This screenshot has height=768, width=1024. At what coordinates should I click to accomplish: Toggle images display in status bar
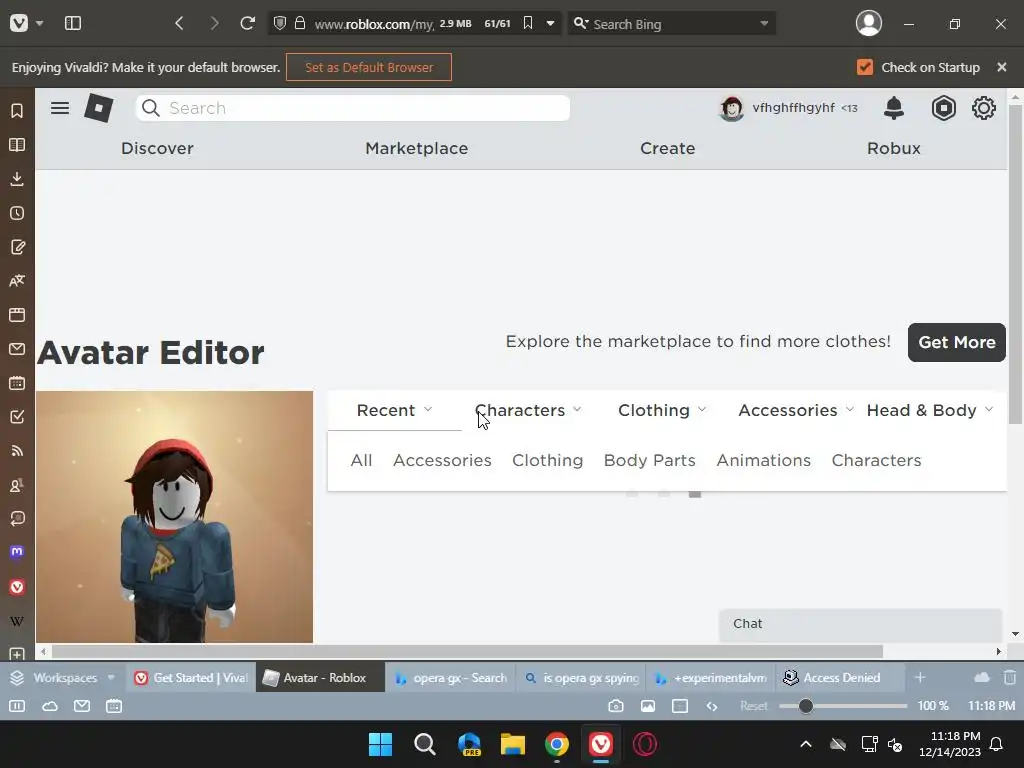tap(648, 706)
